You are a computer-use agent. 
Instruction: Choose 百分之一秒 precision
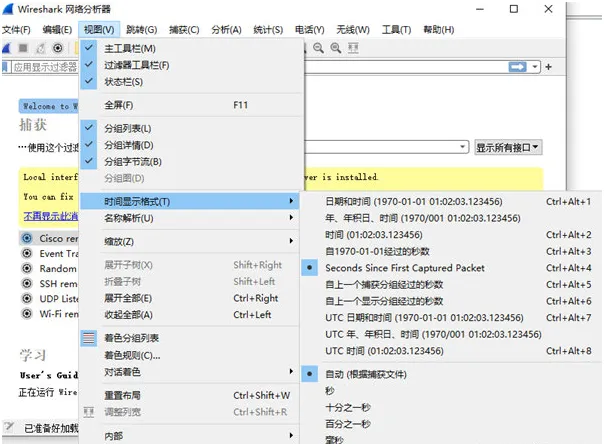click(451, 424)
